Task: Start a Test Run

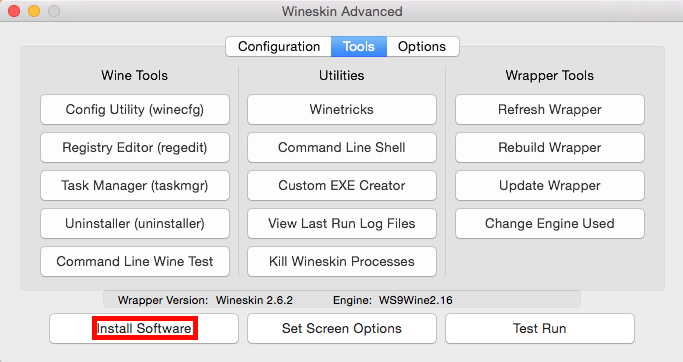Action: (x=540, y=328)
